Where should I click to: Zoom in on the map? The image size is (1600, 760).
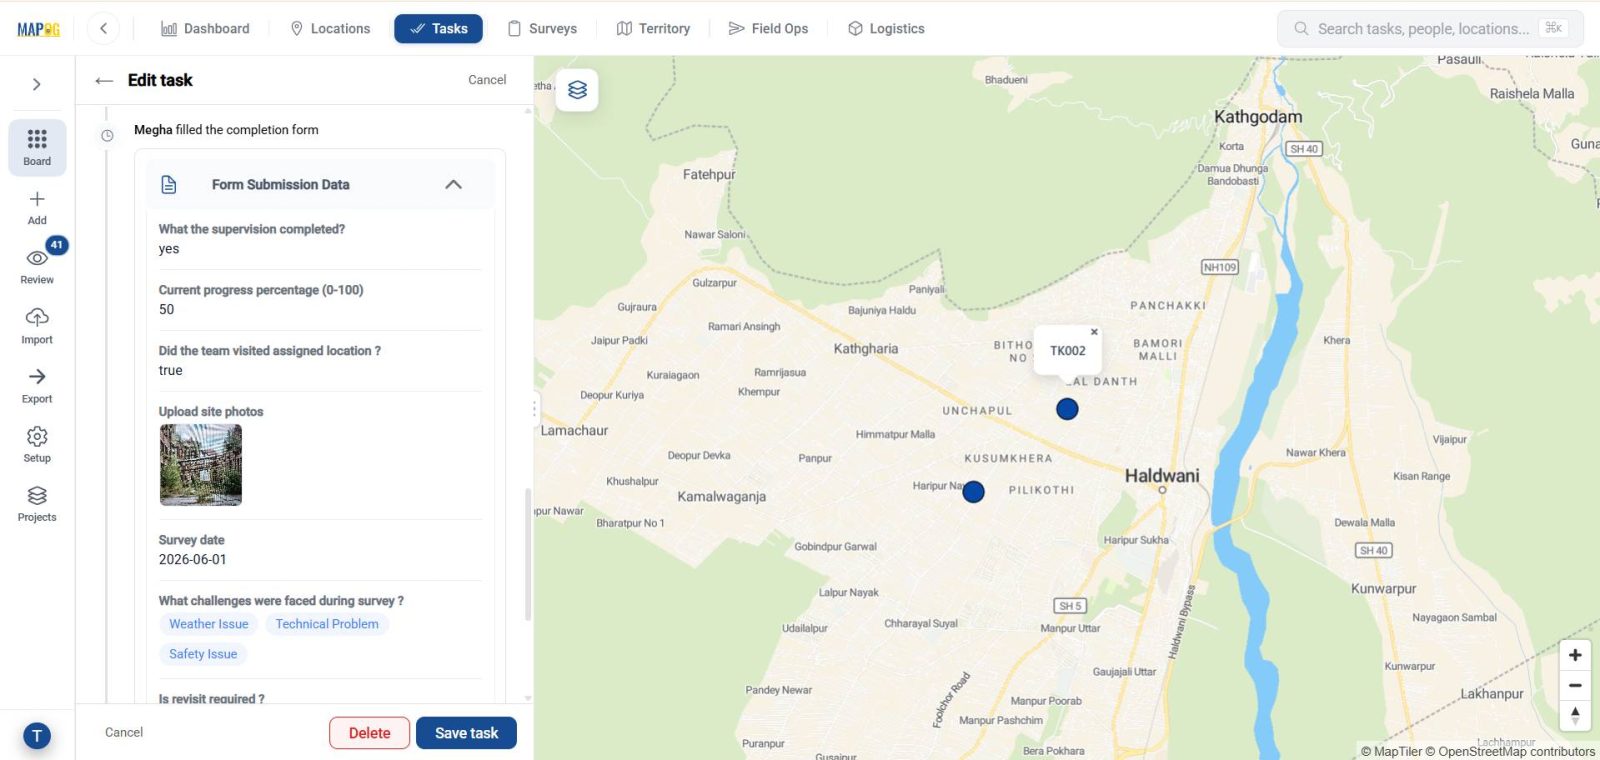tap(1575, 655)
